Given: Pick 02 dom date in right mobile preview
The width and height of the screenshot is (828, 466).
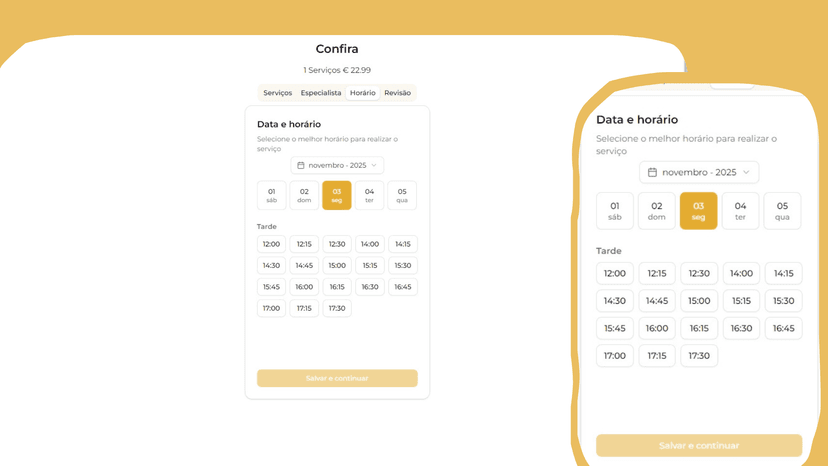Looking at the screenshot, I should pyautogui.click(x=656, y=211).
